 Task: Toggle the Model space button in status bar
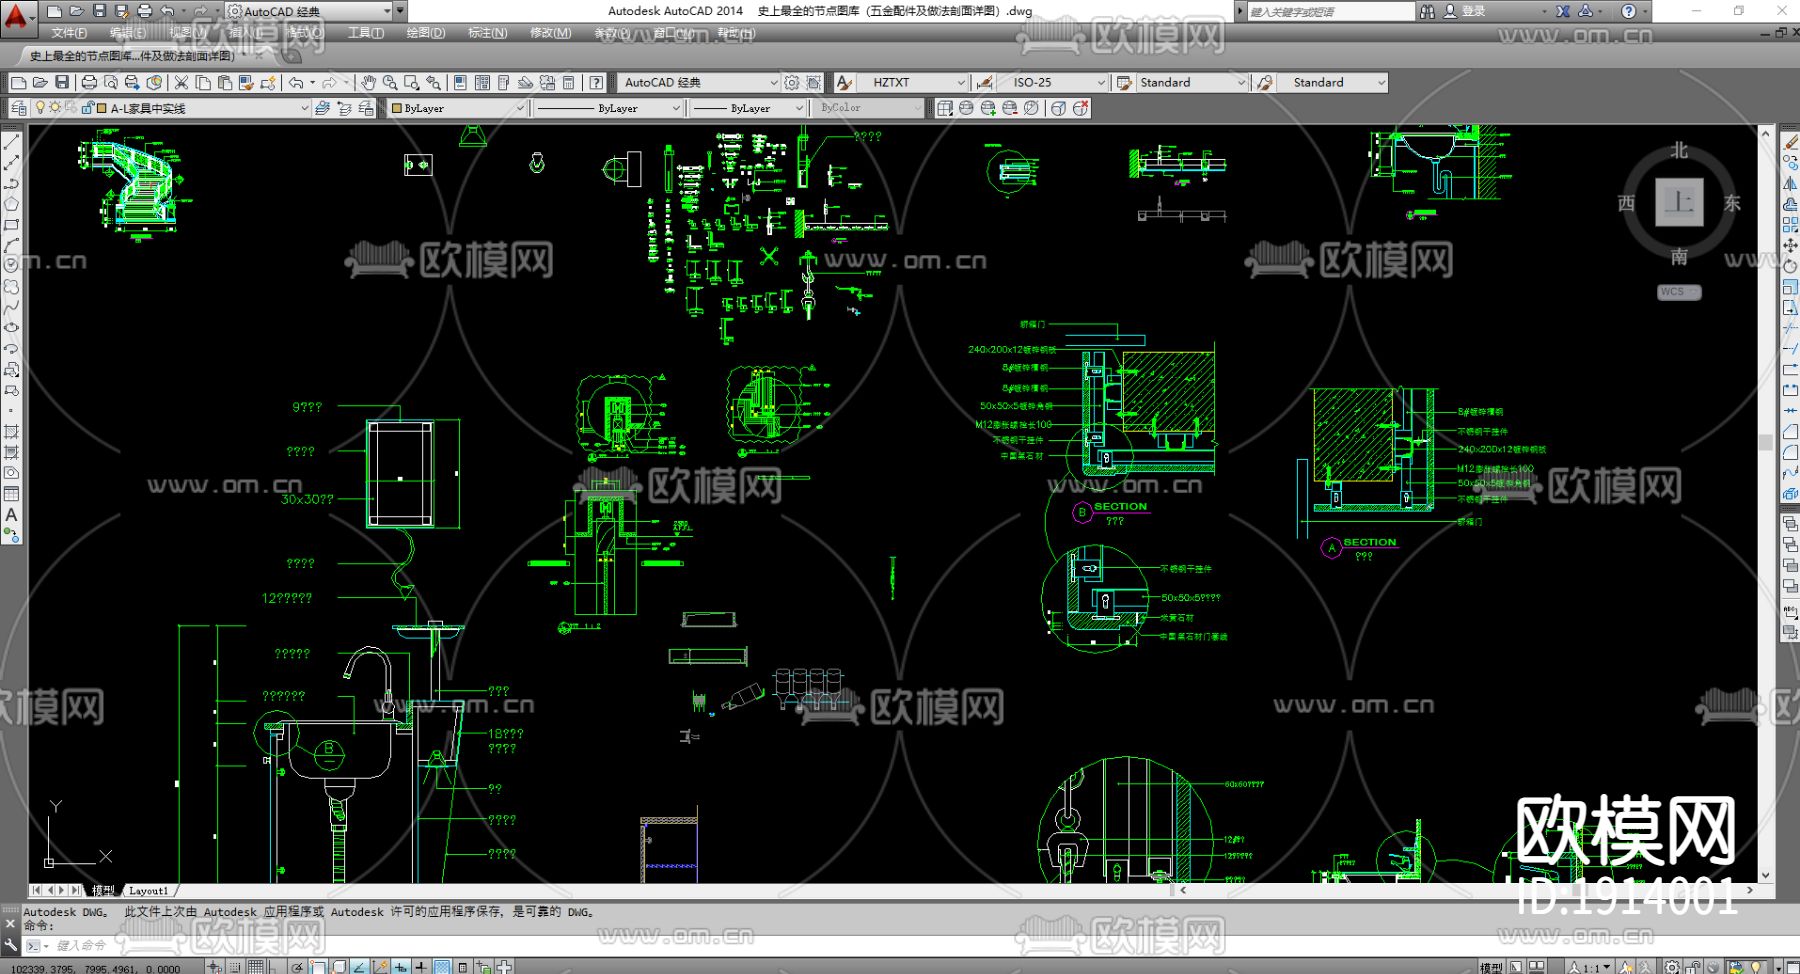1490,967
